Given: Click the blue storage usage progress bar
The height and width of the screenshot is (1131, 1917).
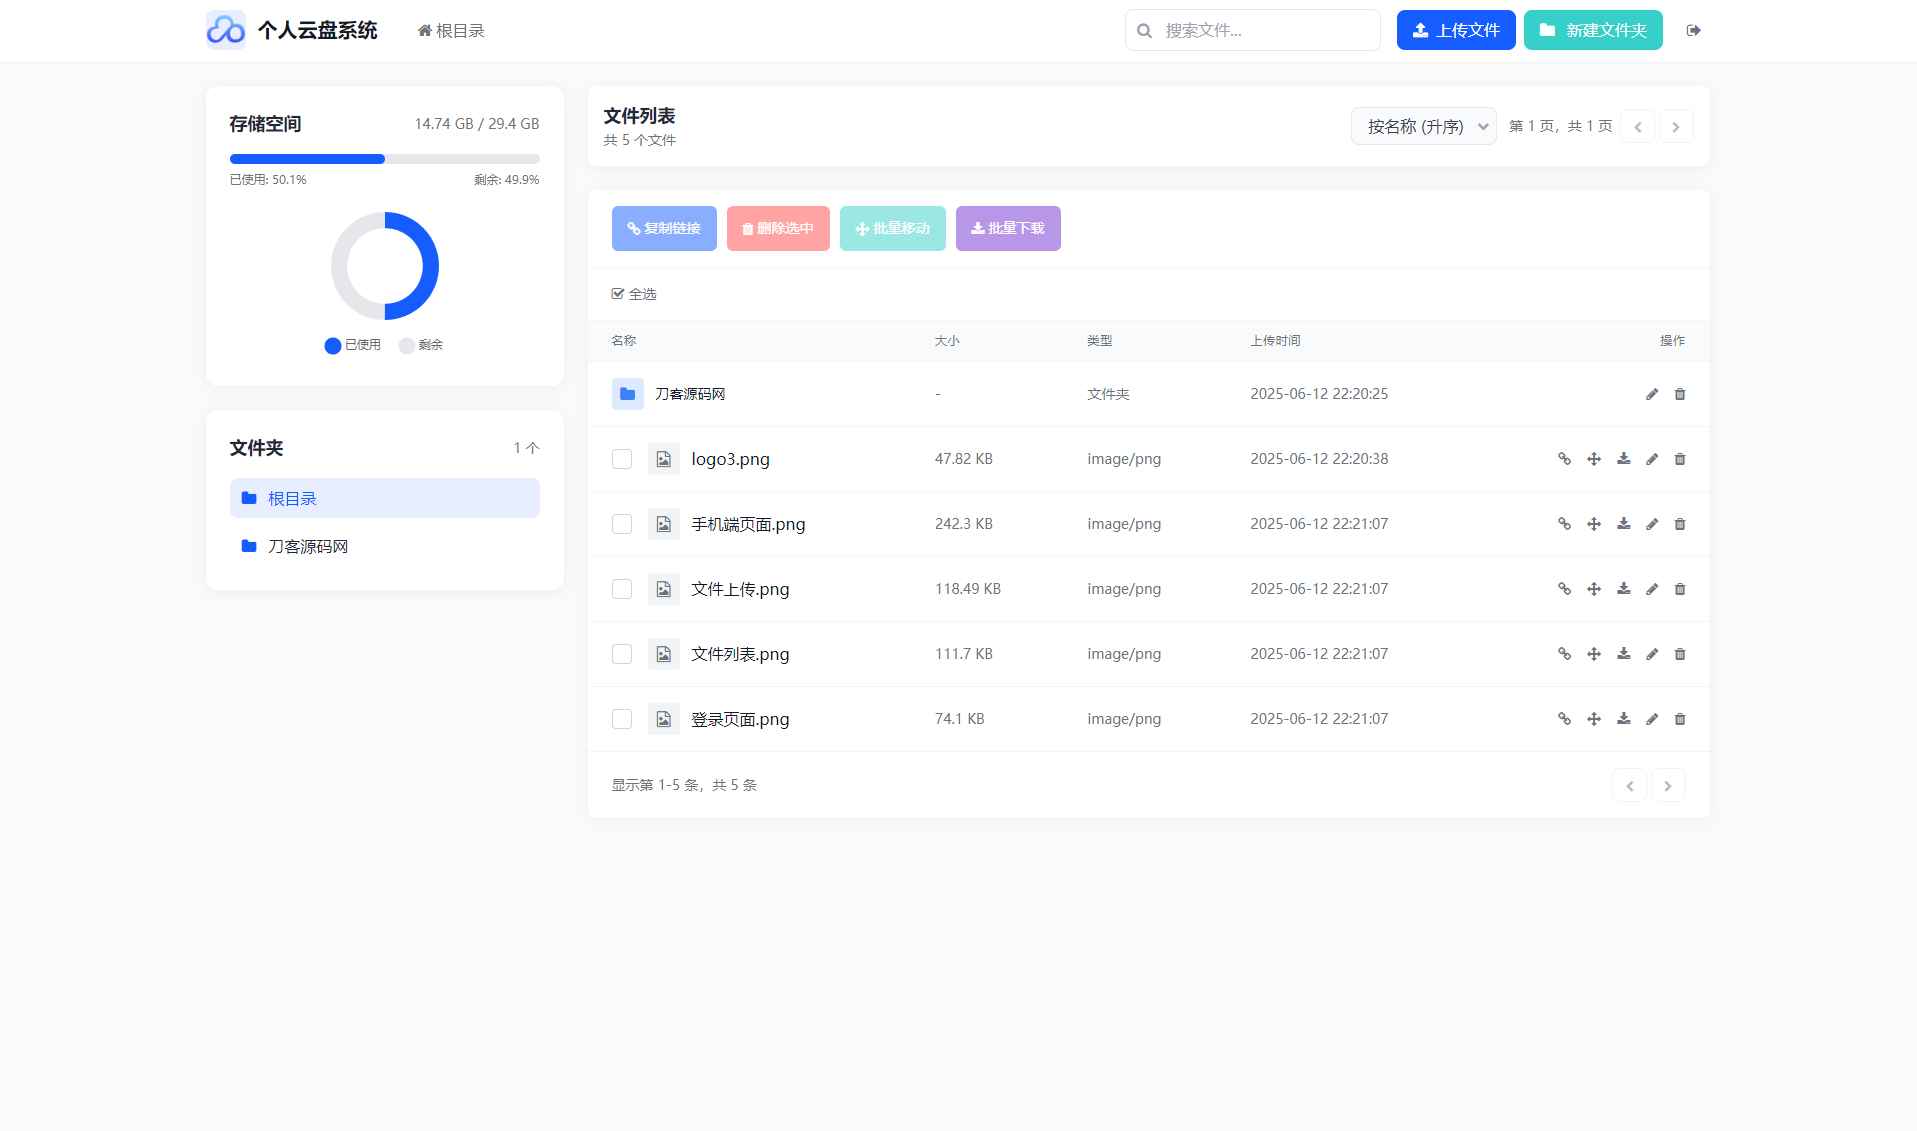Looking at the screenshot, I should tap(307, 159).
